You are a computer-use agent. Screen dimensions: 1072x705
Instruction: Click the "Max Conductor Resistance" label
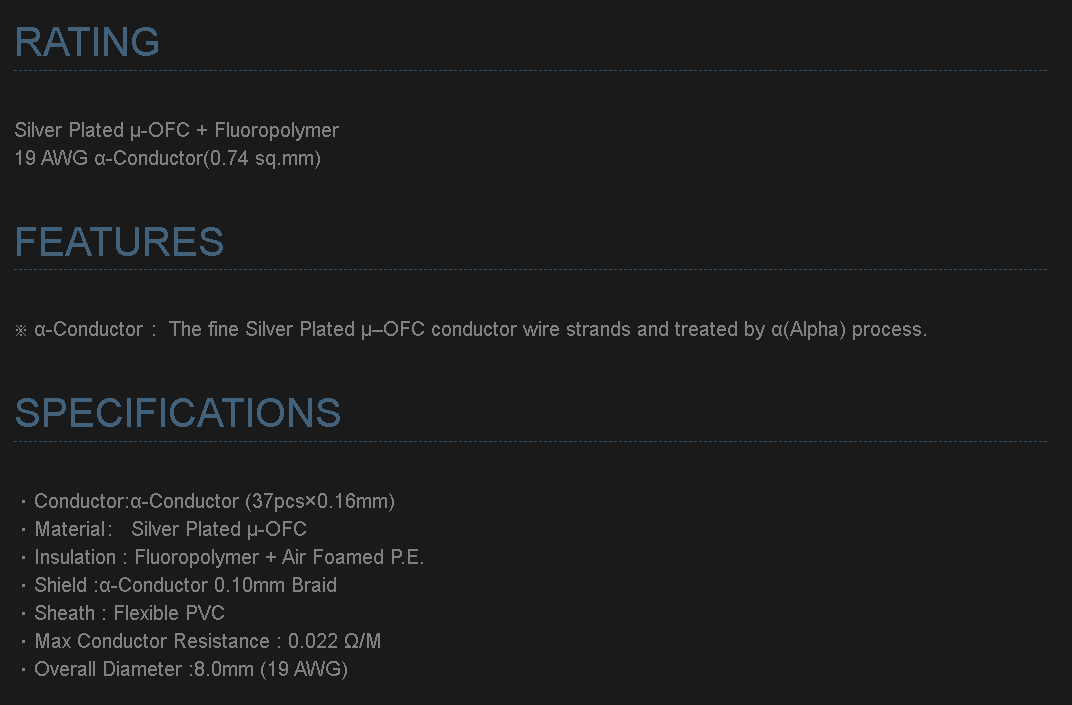pos(152,641)
